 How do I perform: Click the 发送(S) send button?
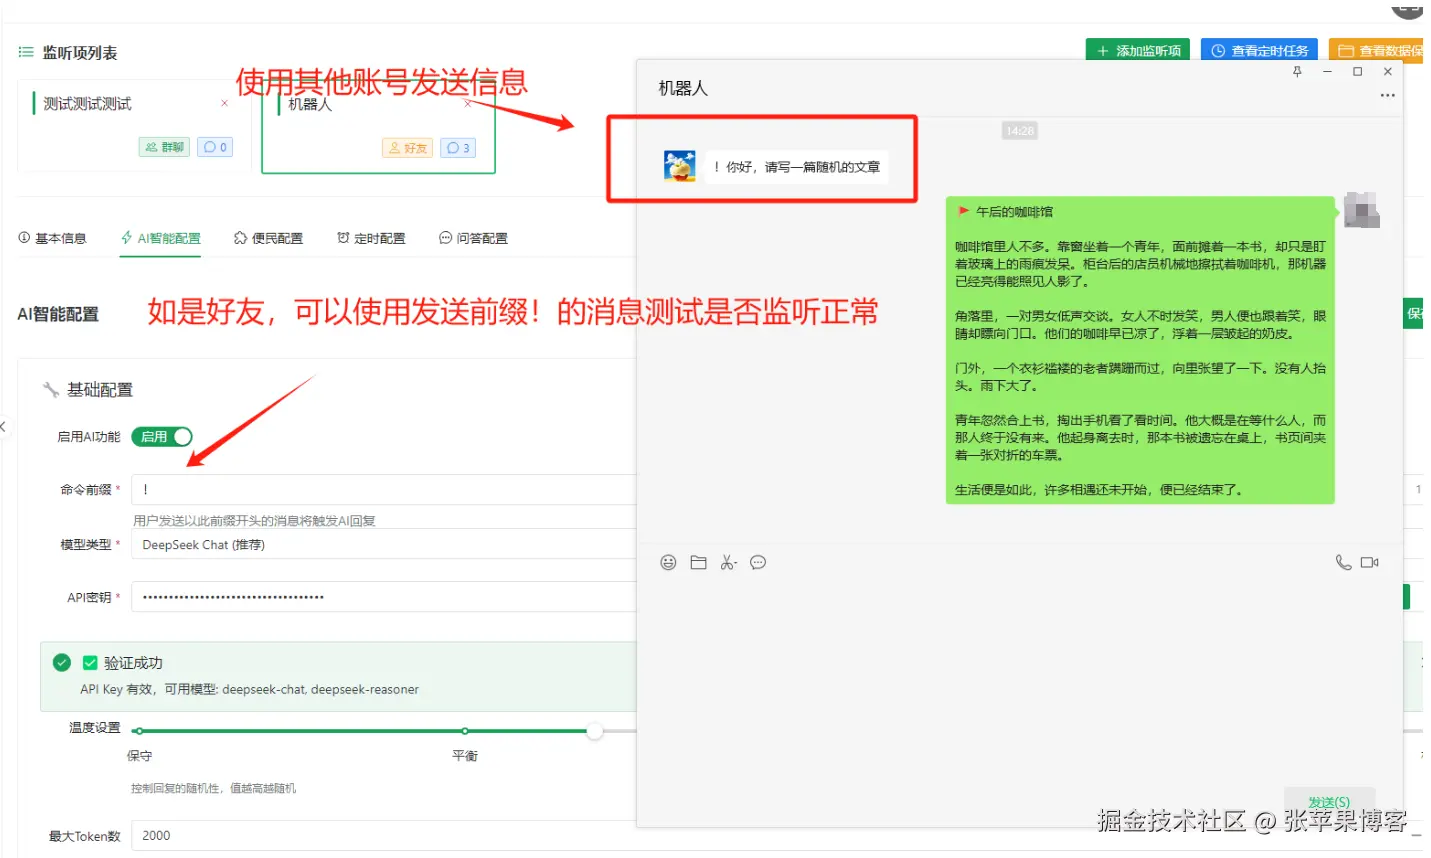(x=1330, y=802)
